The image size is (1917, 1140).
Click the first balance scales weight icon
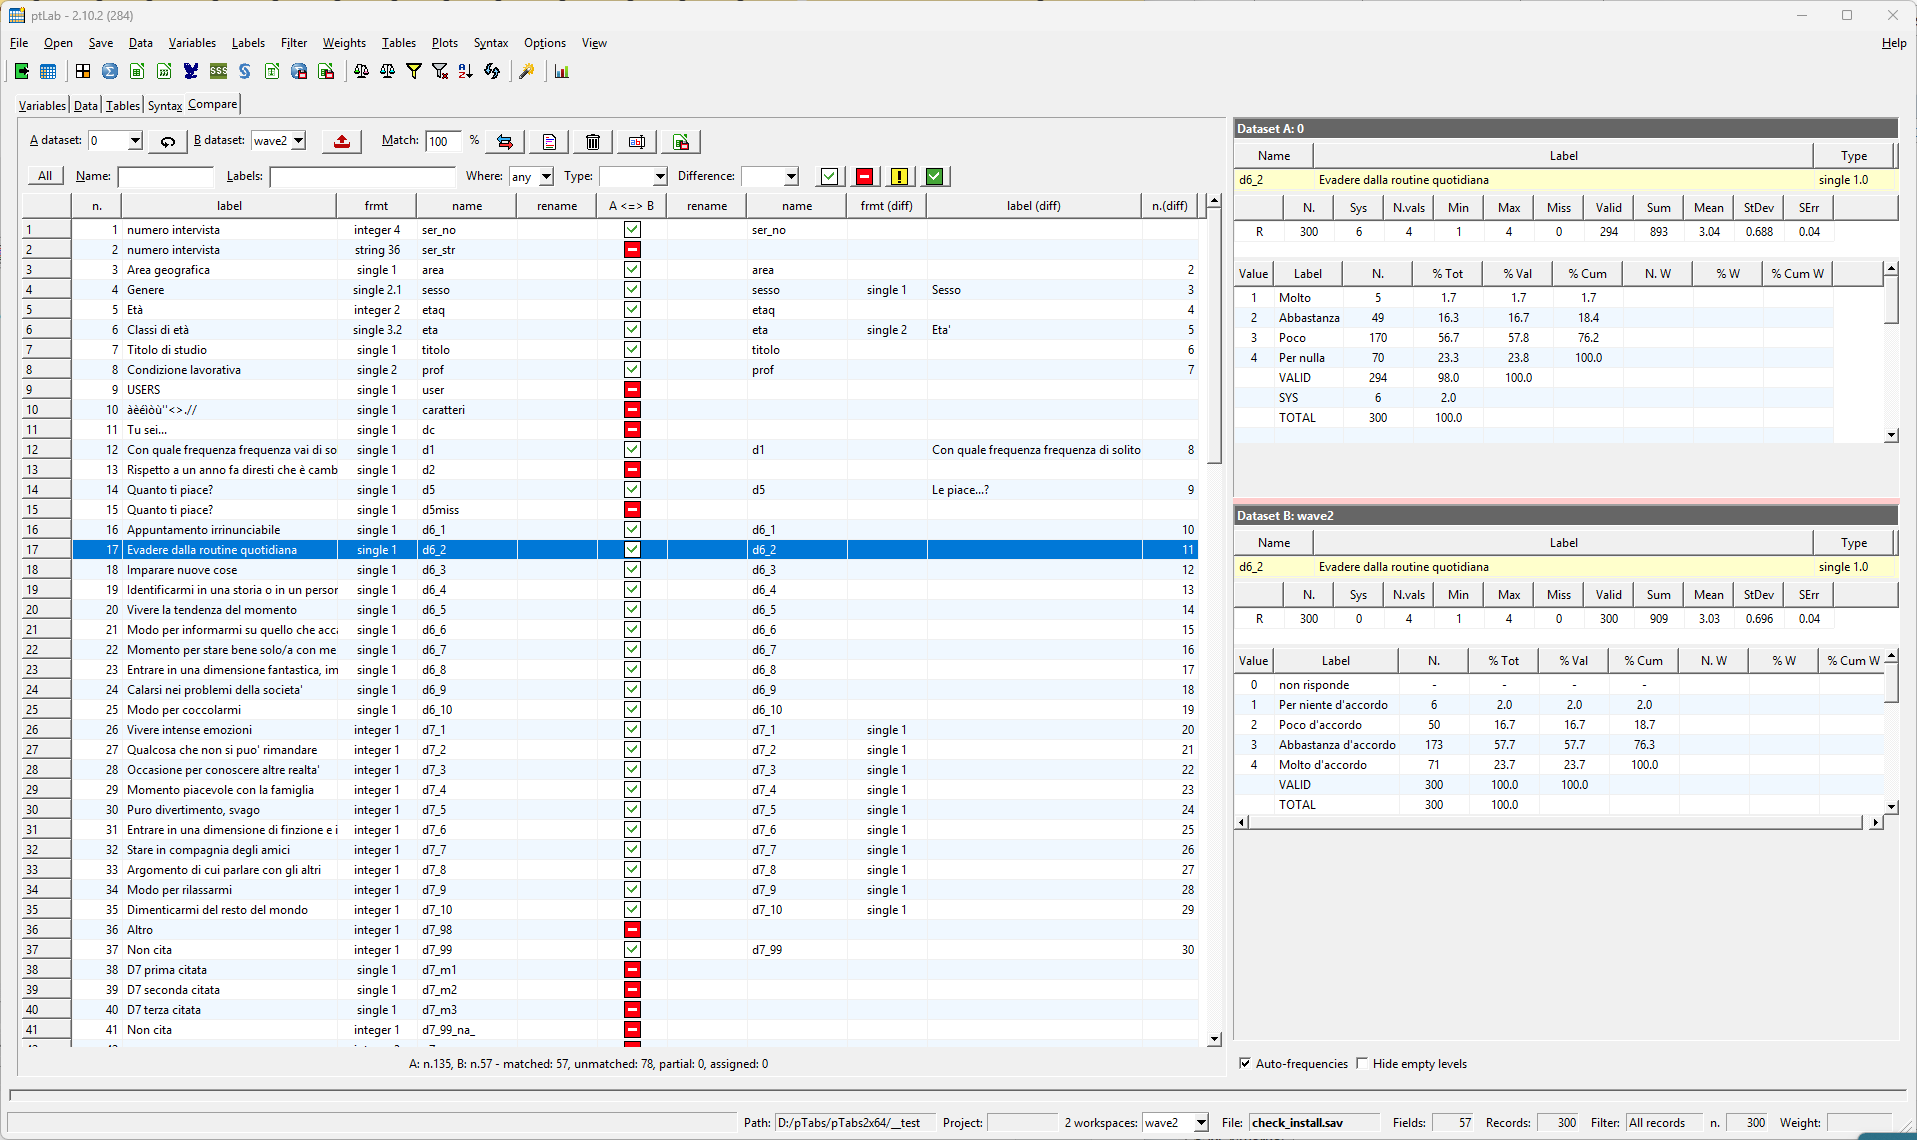(361, 71)
